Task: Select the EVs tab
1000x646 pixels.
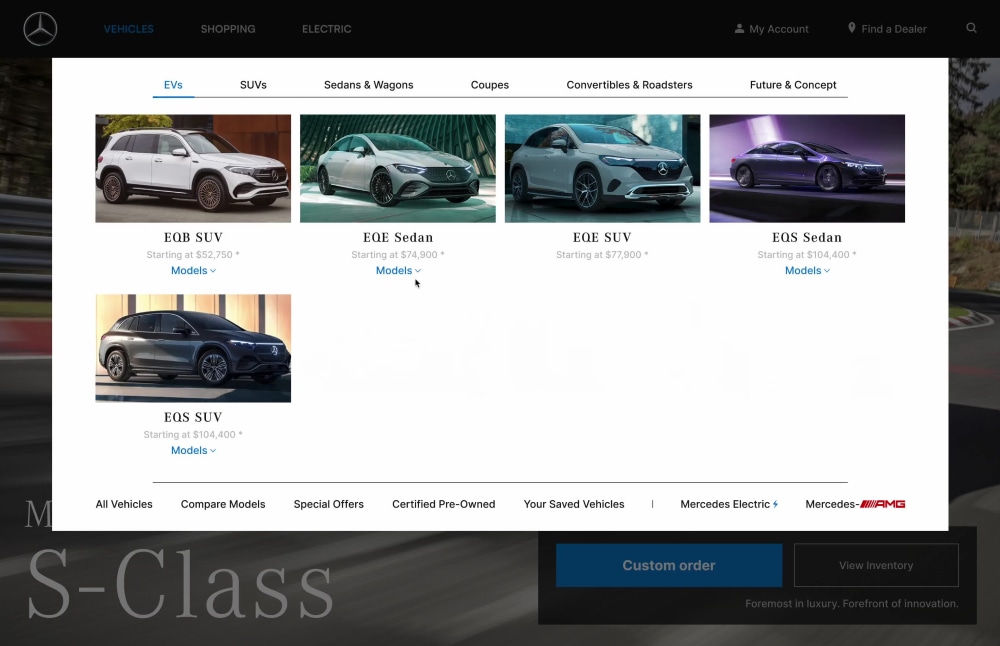Action: [173, 85]
